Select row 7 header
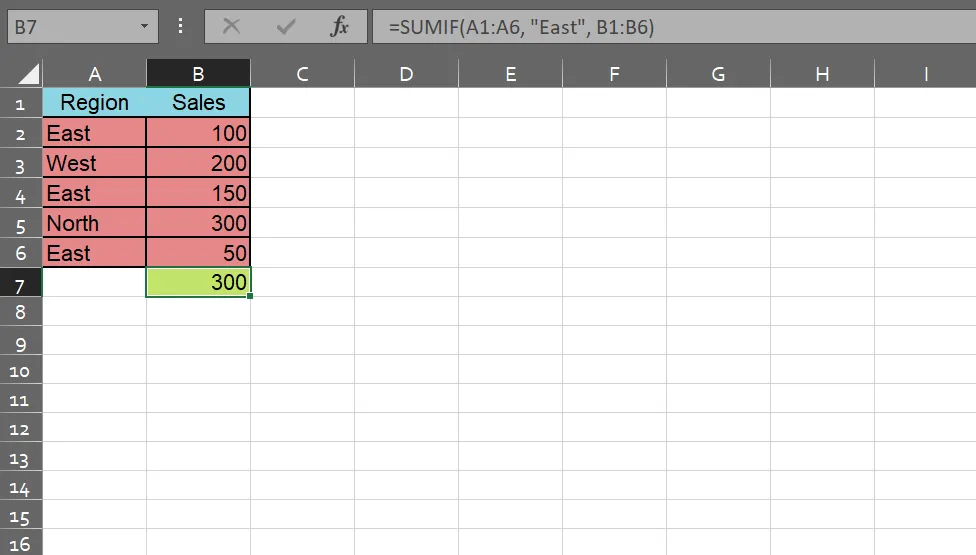Viewport: 976px width, 555px height. pos(21,282)
